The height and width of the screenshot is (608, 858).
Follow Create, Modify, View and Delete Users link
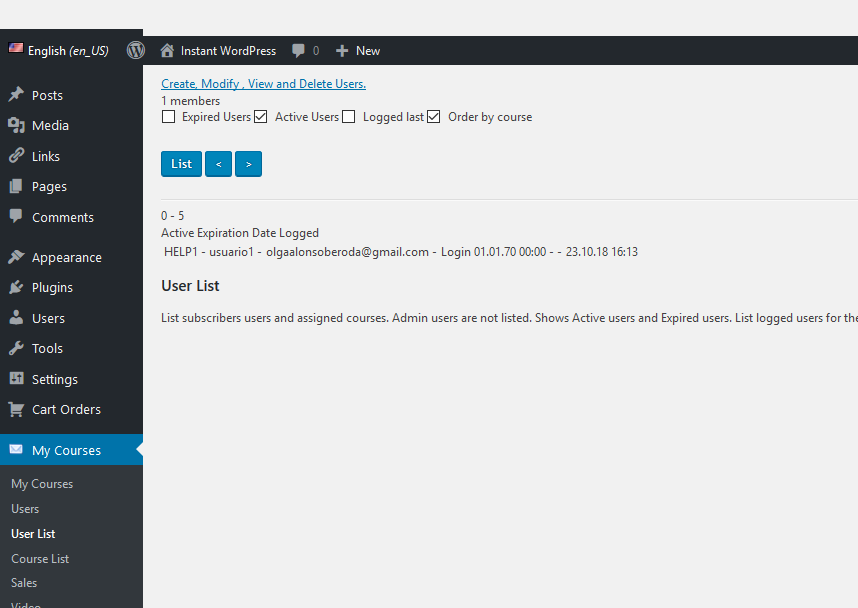point(263,84)
